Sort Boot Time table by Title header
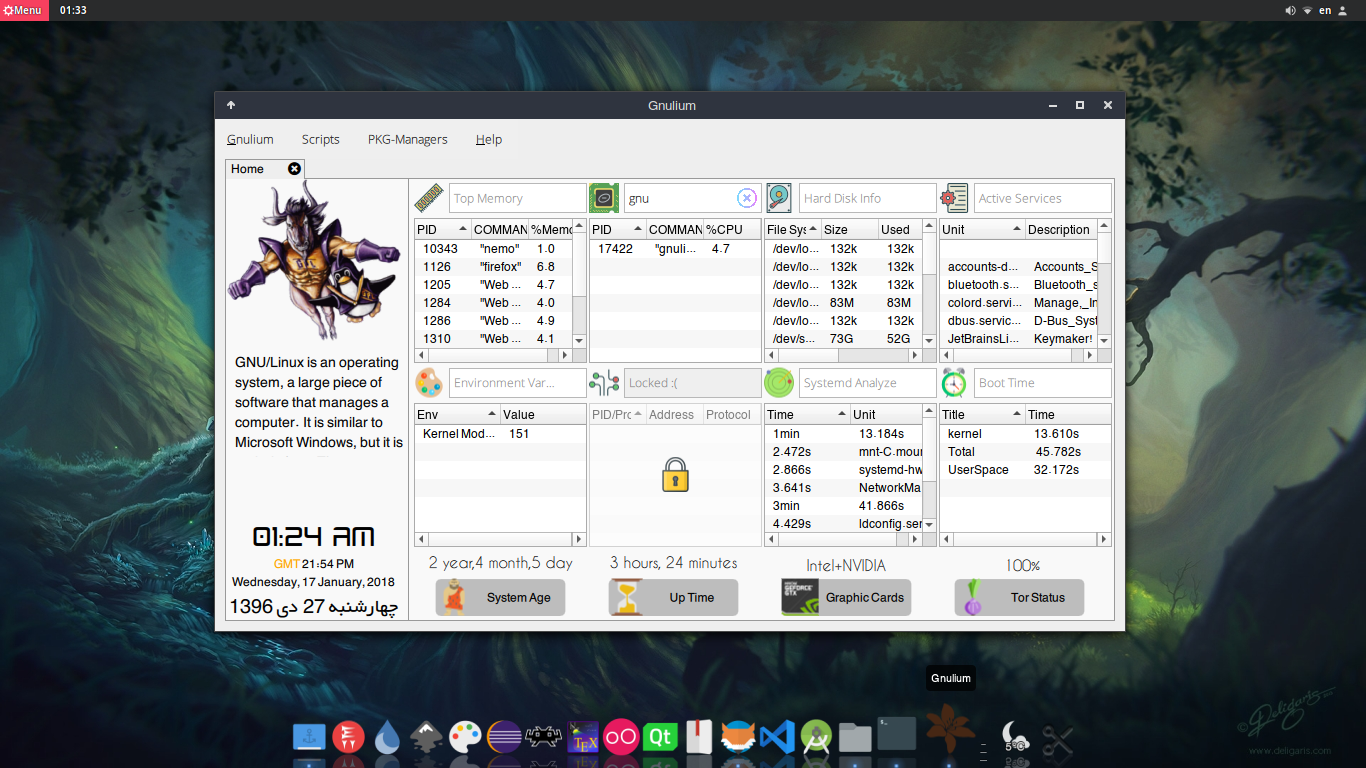Image resolution: width=1366 pixels, height=768 pixels. (982, 414)
